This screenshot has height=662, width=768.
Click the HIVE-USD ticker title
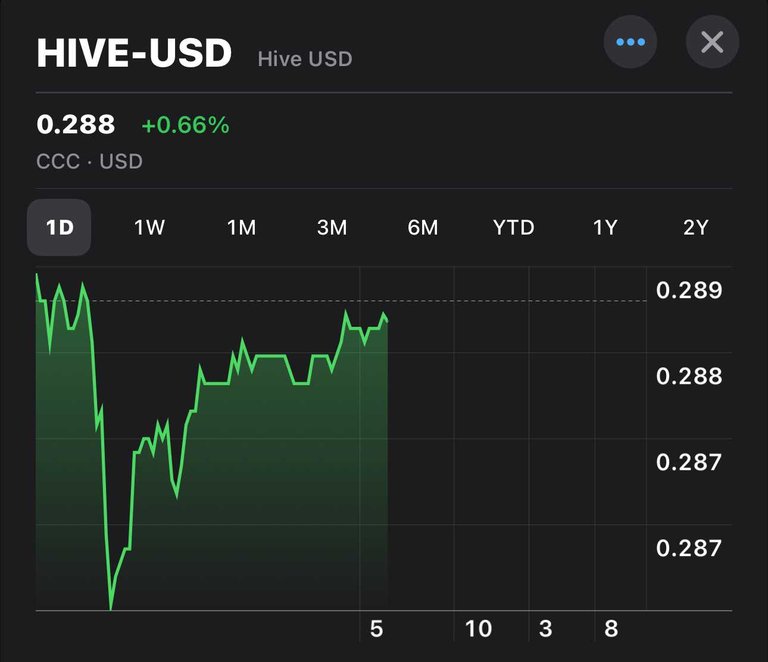(134, 53)
